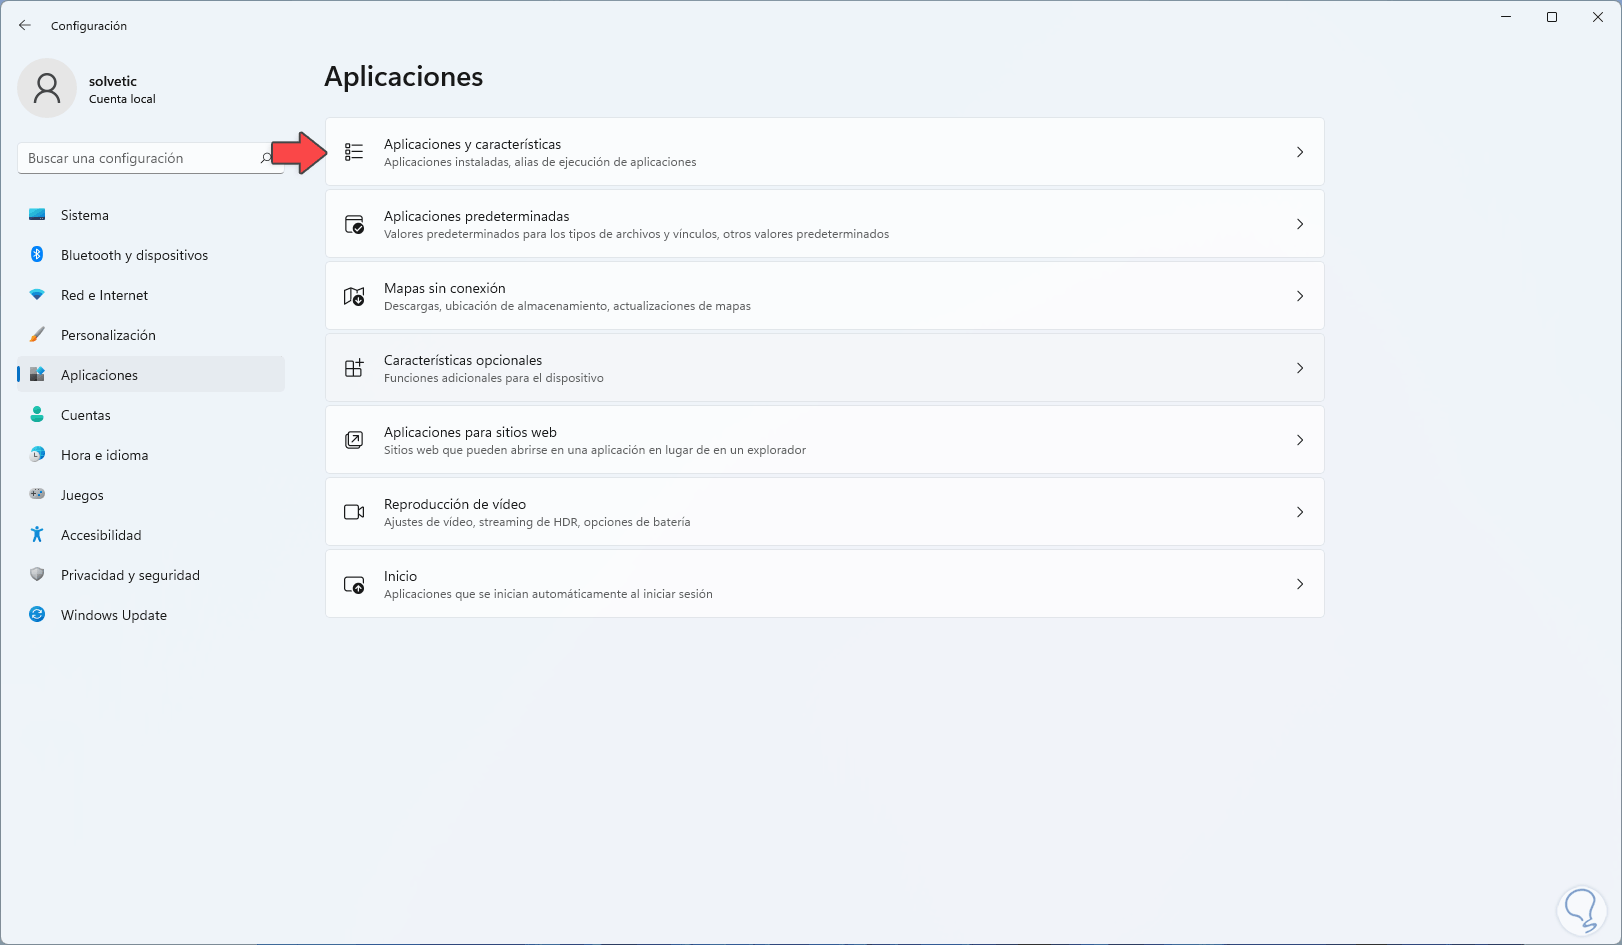This screenshot has width=1622, height=945.
Task: Click the Aplicaciones para sitios web icon
Action: pos(354,440)
